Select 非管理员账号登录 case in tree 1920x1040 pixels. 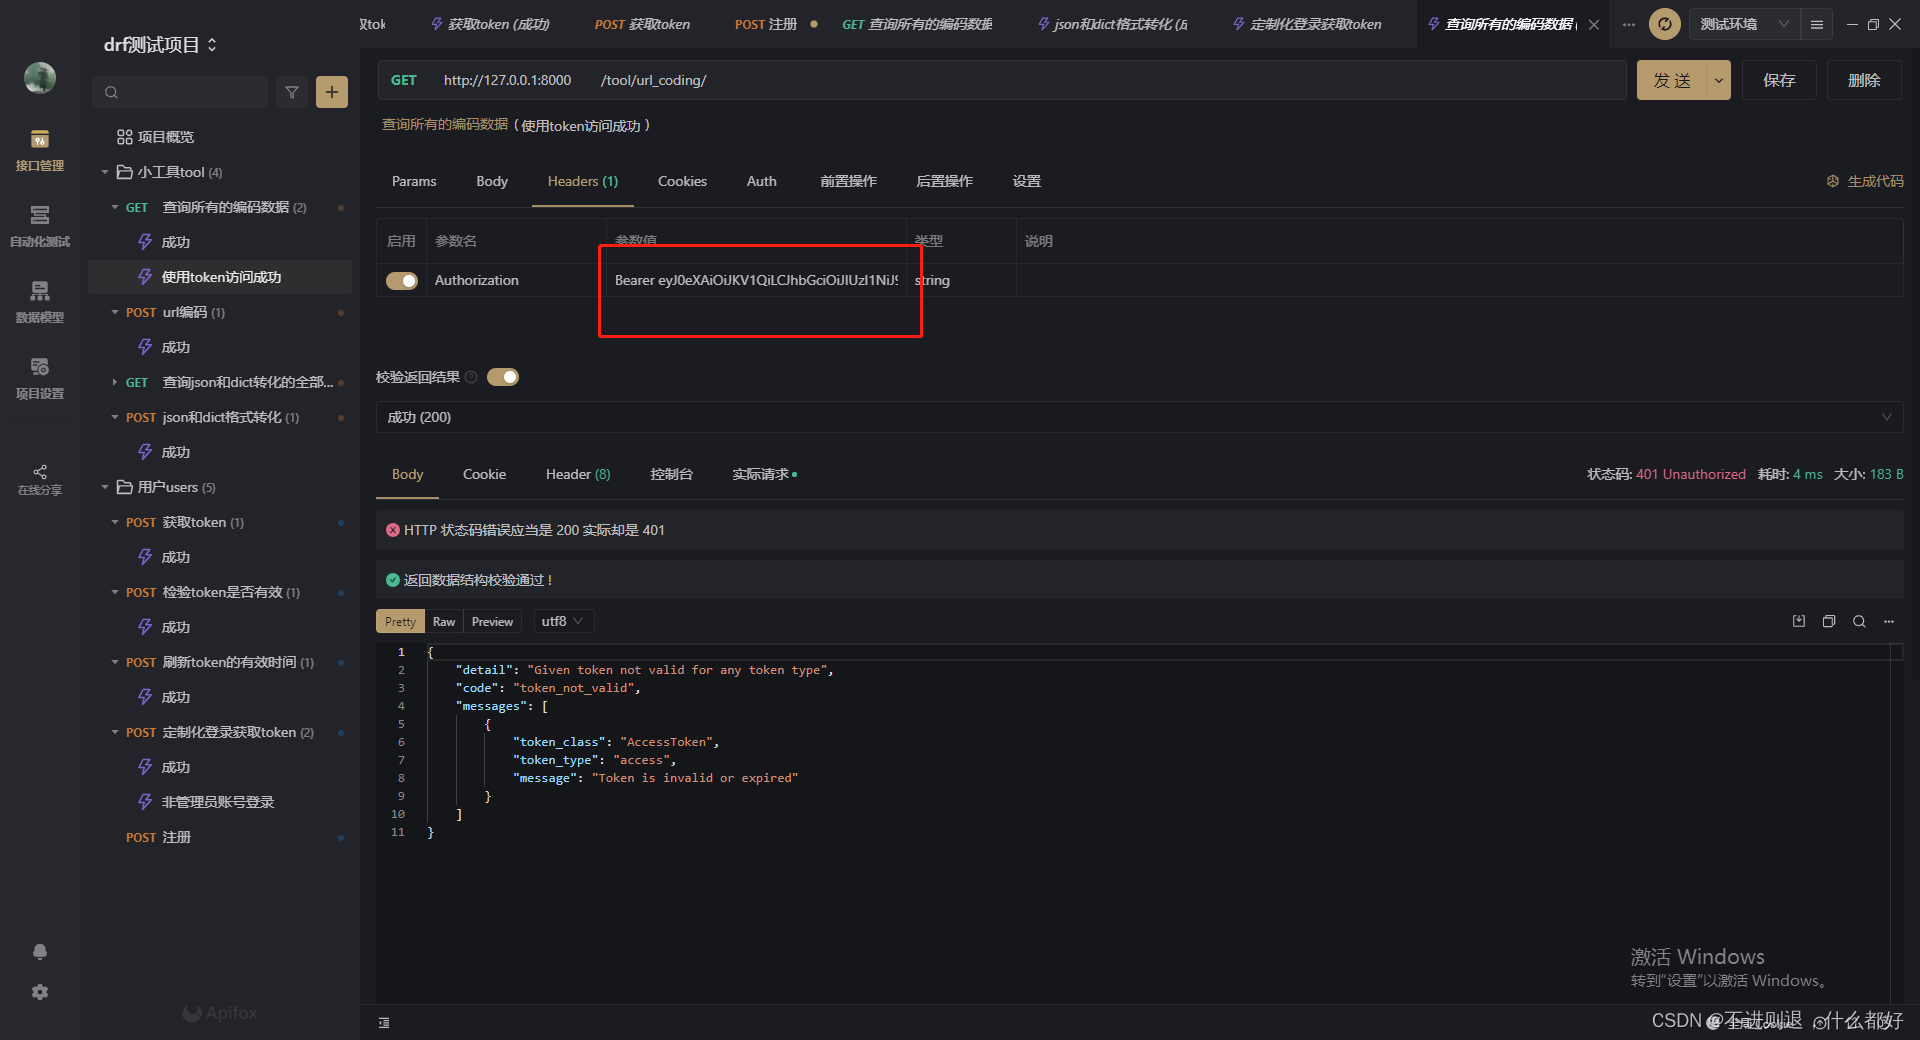218,802
